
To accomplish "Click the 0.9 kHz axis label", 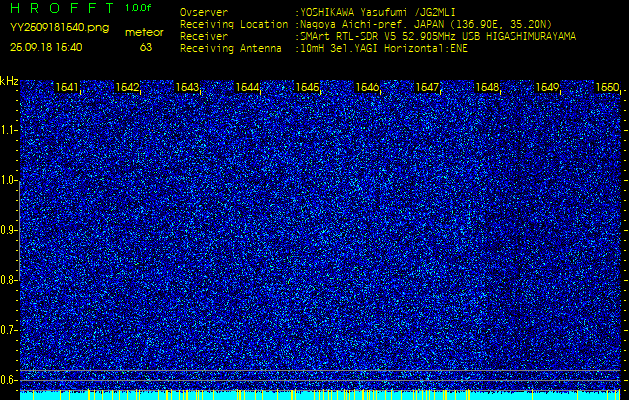I will click(x=8, y=230).
